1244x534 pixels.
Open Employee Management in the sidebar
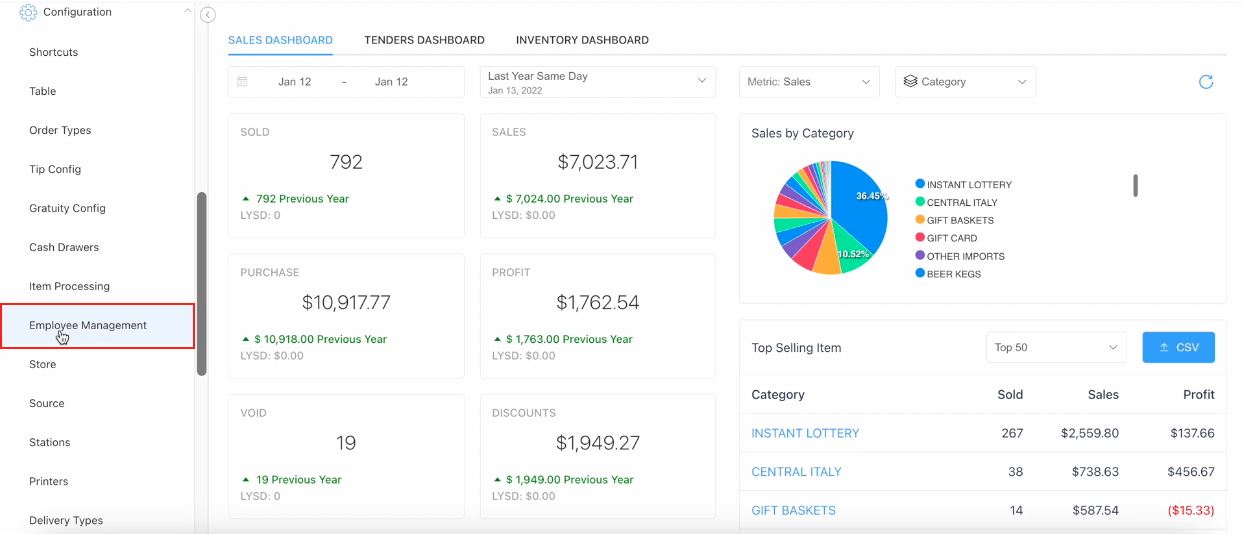pyautogui.click(x=88, y=325)
